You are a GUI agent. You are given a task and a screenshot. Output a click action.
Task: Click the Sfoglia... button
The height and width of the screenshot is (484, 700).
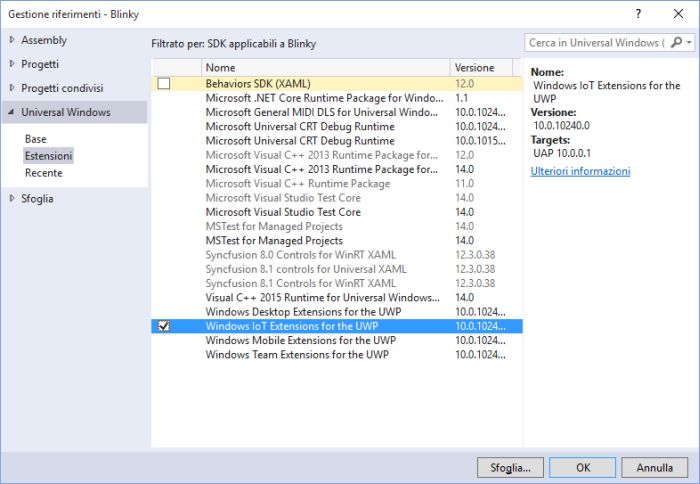click(510, 467)
